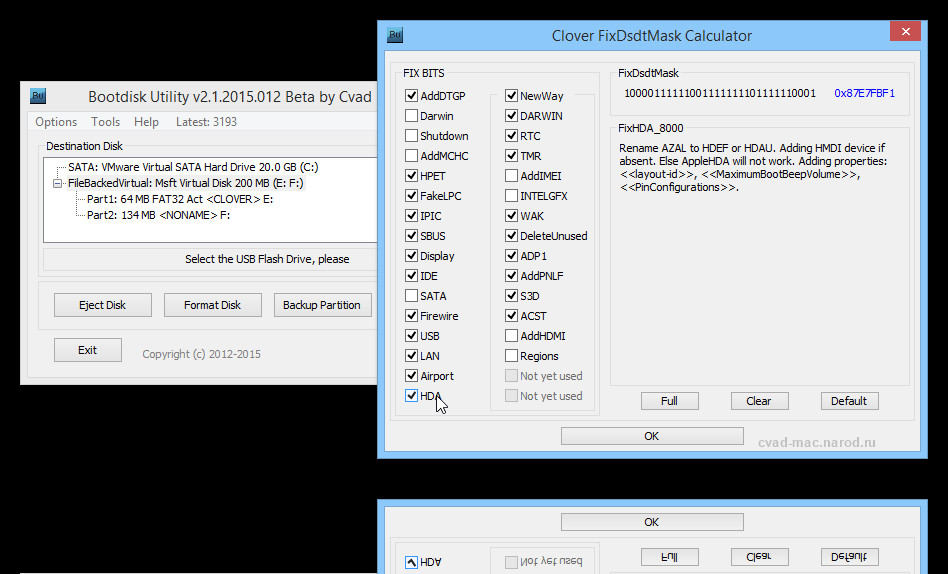Image resolution: width=948 pixels, height=574 pixels.
Task: Collapse the FileBackedVirtual disk tree node
Action: [x=57, y=183]
